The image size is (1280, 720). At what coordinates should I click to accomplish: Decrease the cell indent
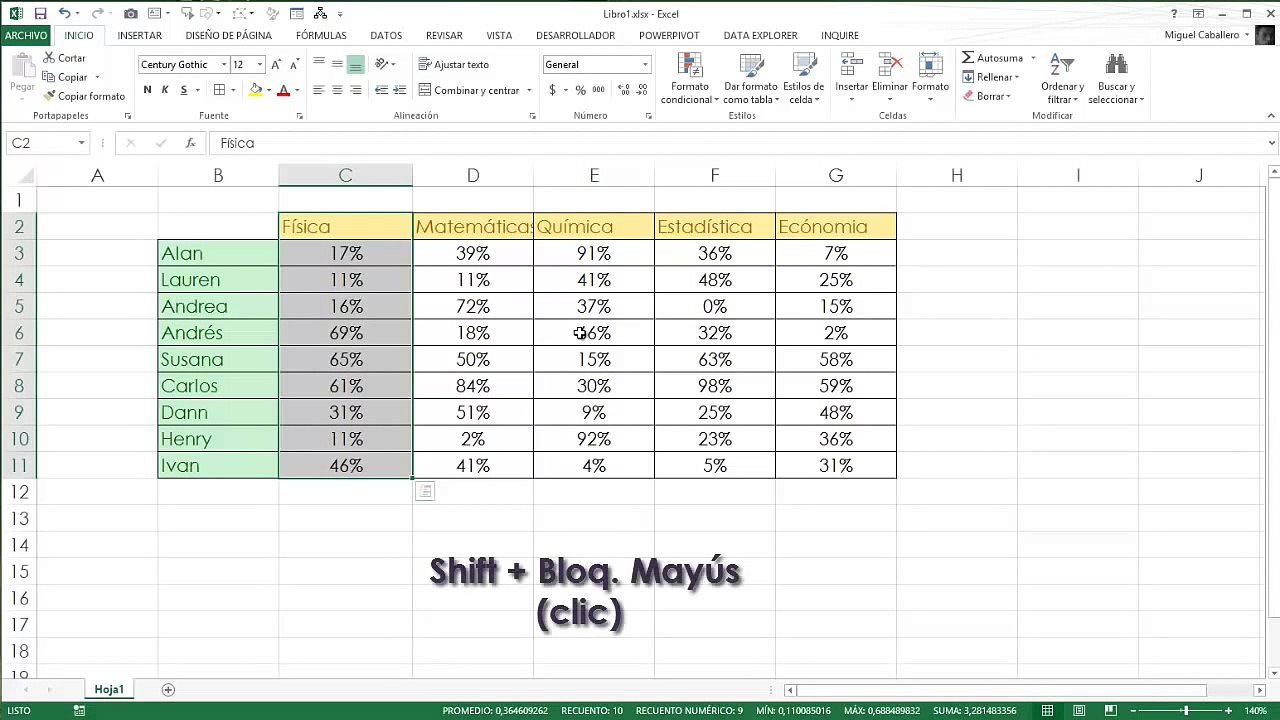(x=381, y=90)
